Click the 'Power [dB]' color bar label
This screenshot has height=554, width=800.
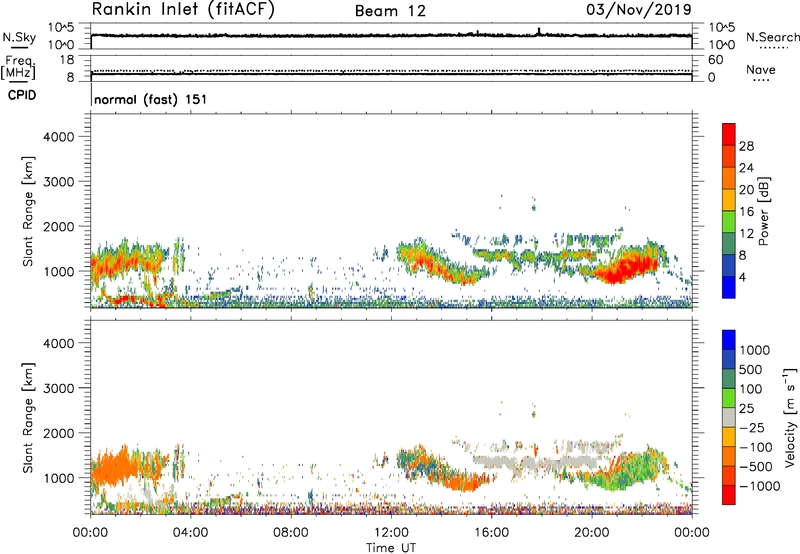763,211
